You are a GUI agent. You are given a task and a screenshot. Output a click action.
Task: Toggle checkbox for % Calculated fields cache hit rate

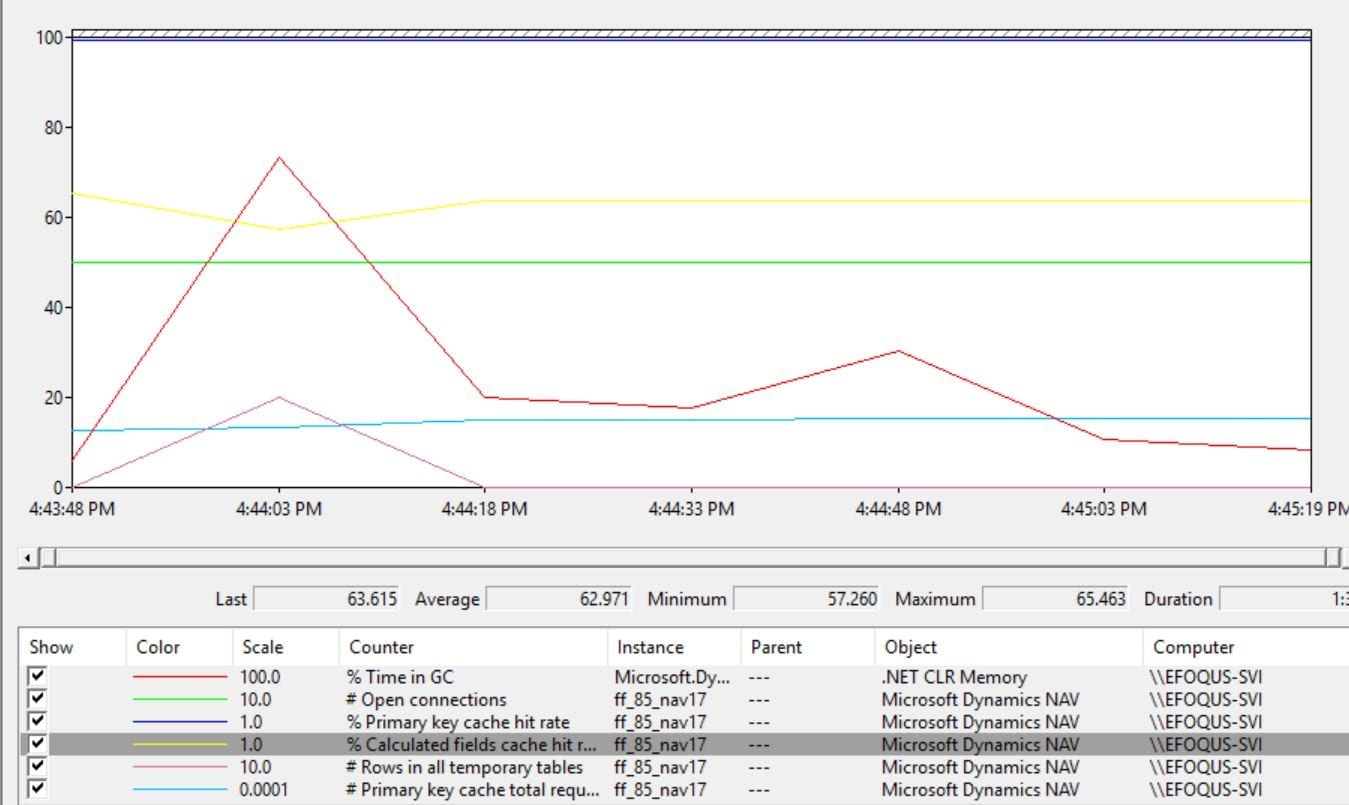pyautogui.click(x=38, y=745)
